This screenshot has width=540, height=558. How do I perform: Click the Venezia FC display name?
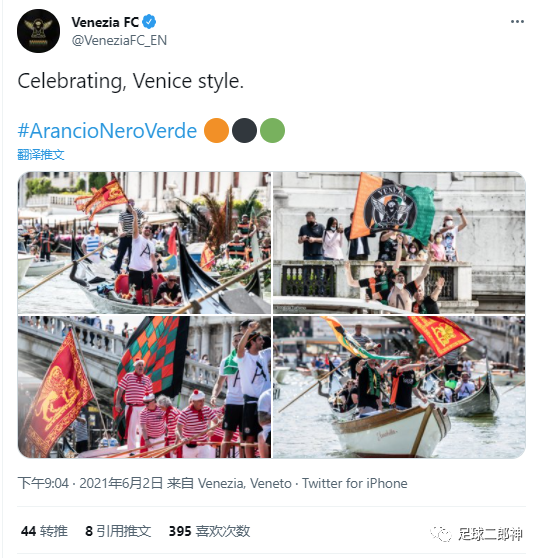105,22
